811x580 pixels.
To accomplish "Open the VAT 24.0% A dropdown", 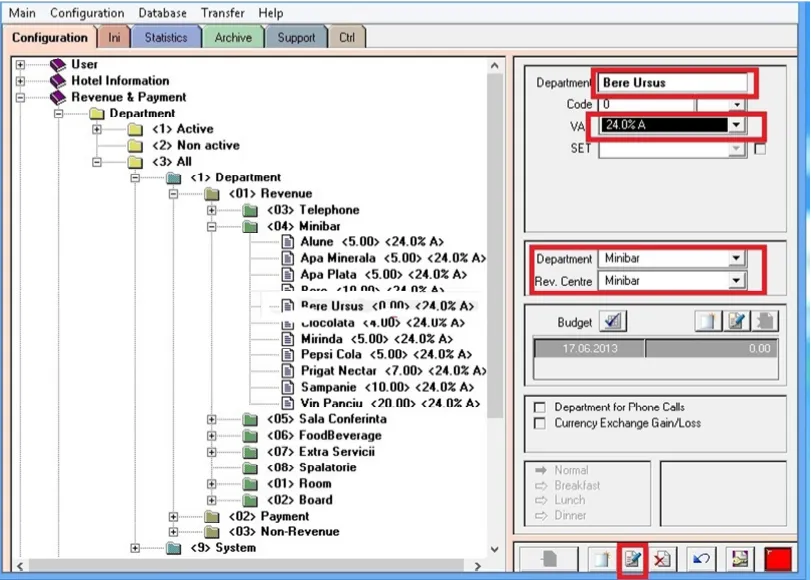I will pyautogui.click(x=736, y=125).
